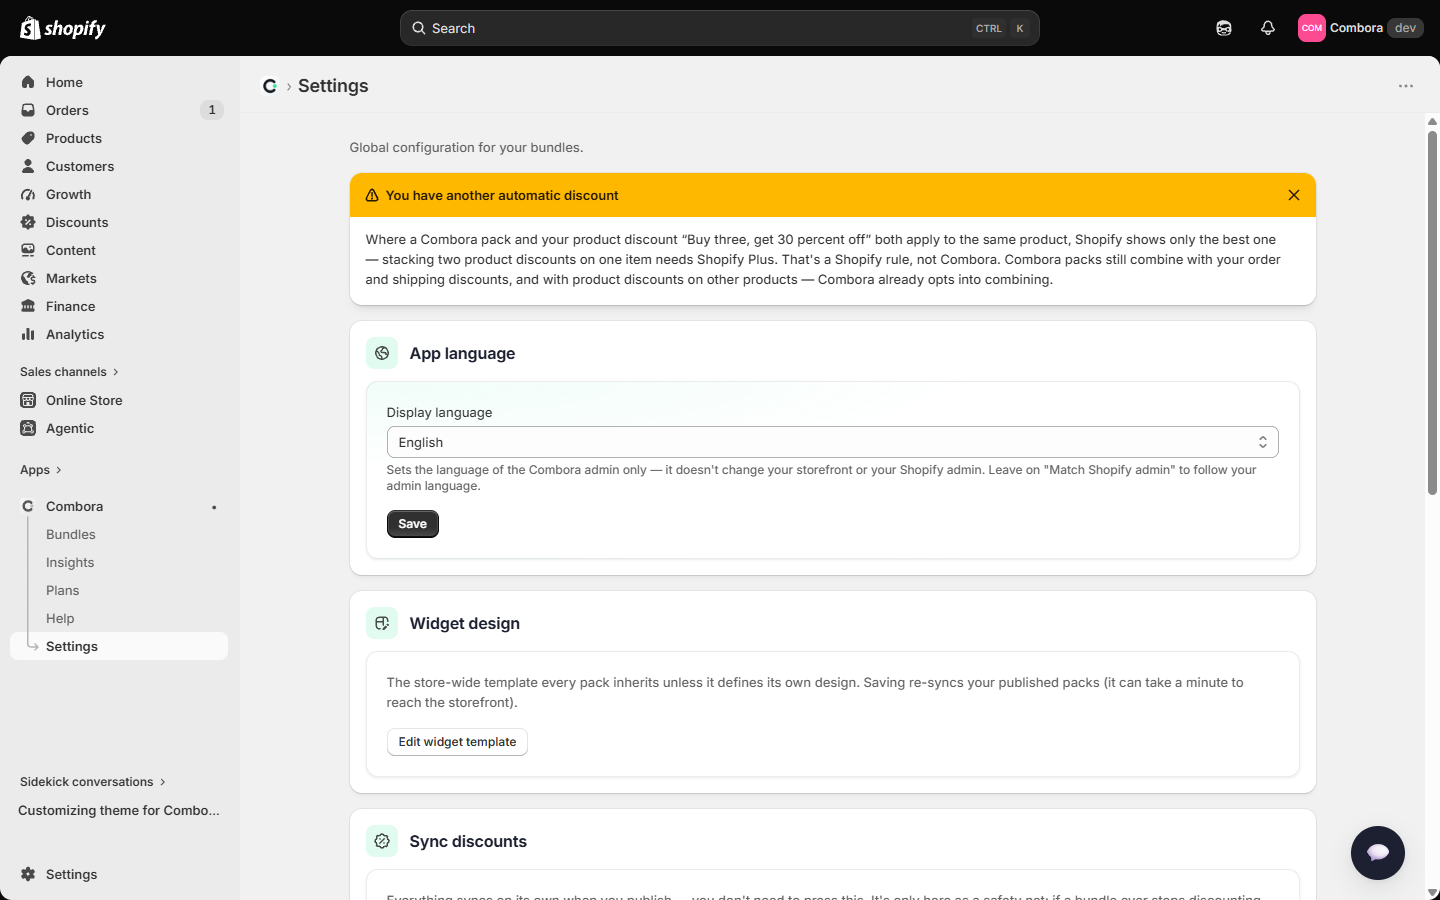Open the Agentic channel

pyautogui.click(x=119, y=428)
